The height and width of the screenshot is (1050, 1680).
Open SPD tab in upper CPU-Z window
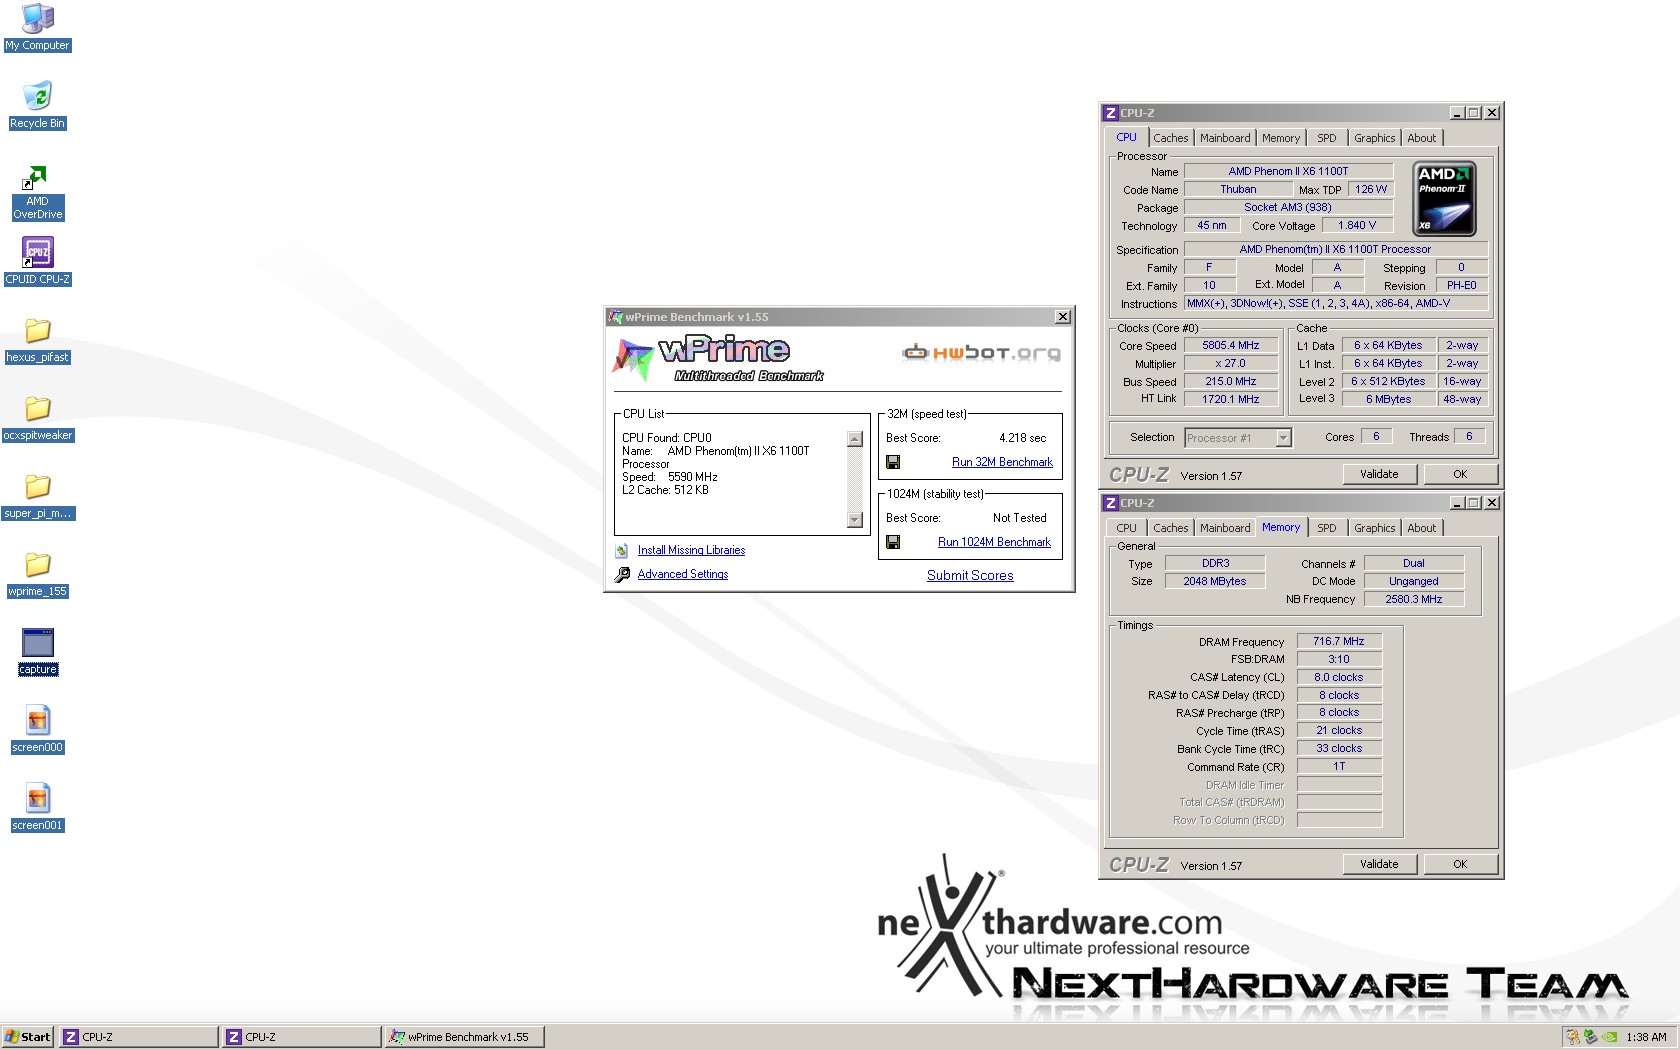pos(1326,138)
